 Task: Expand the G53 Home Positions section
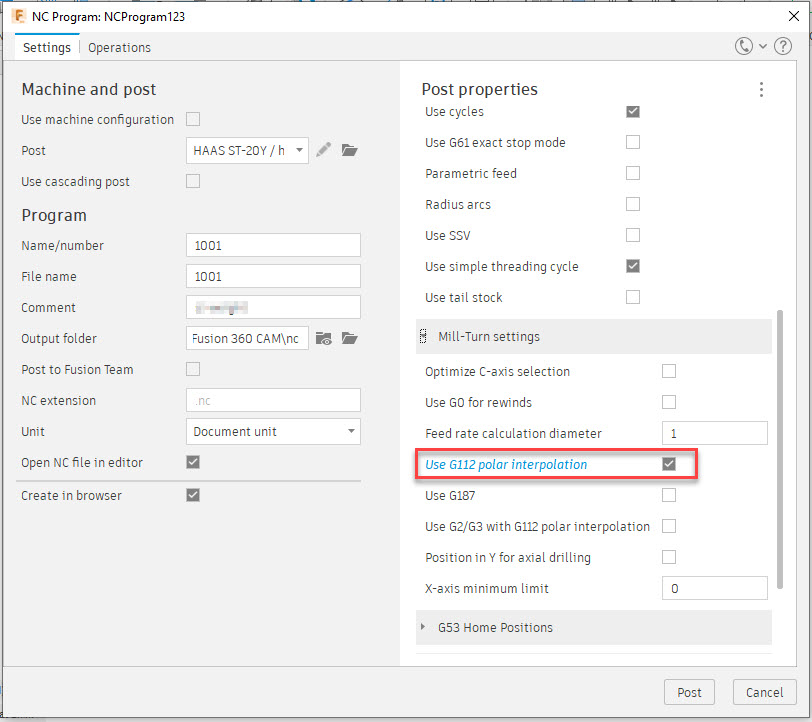click(x=423, y=628)
